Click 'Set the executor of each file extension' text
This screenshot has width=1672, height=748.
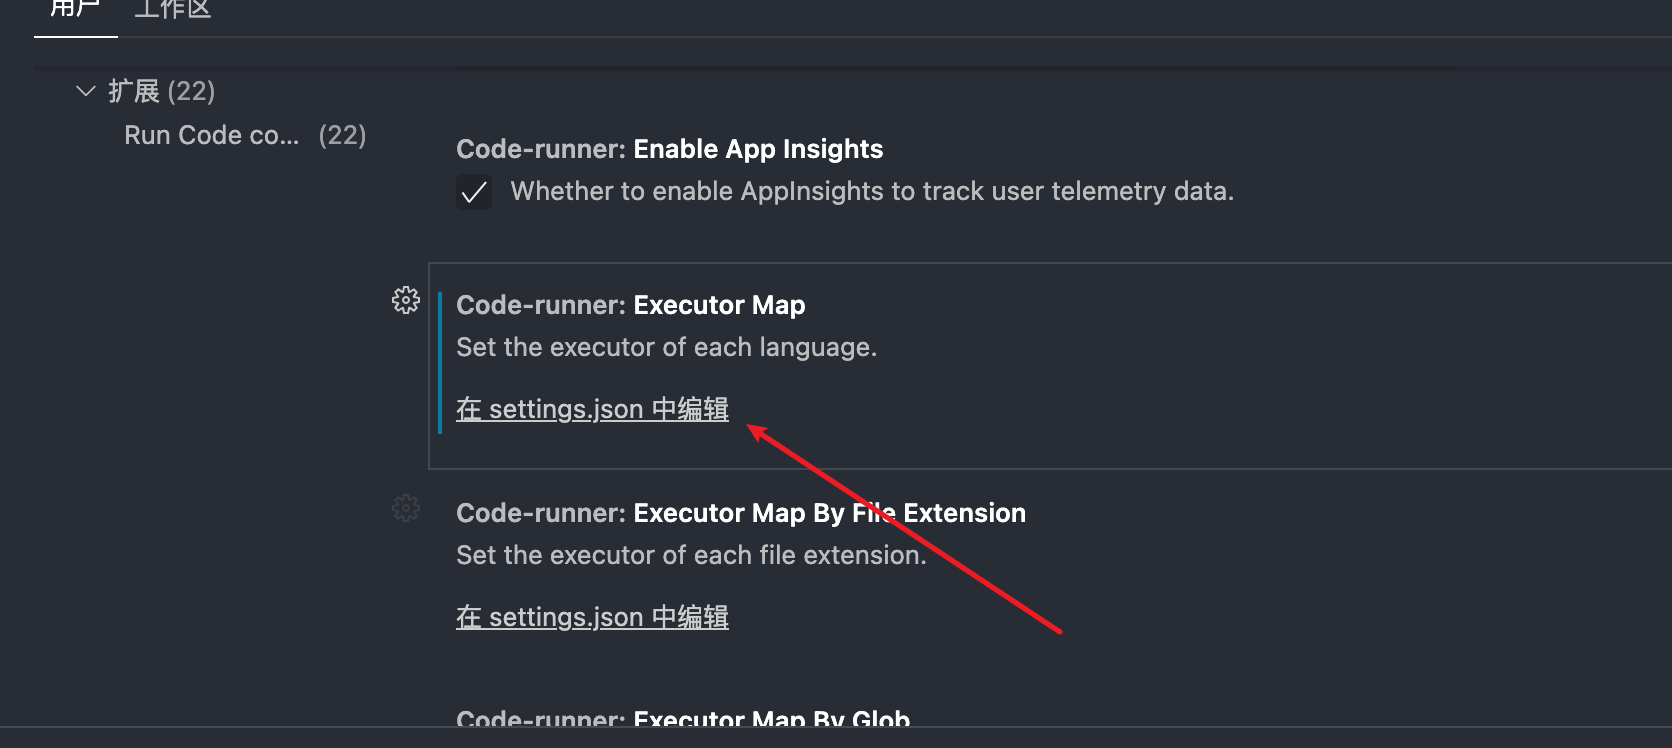pyautogui.click(x=691, y=555)
